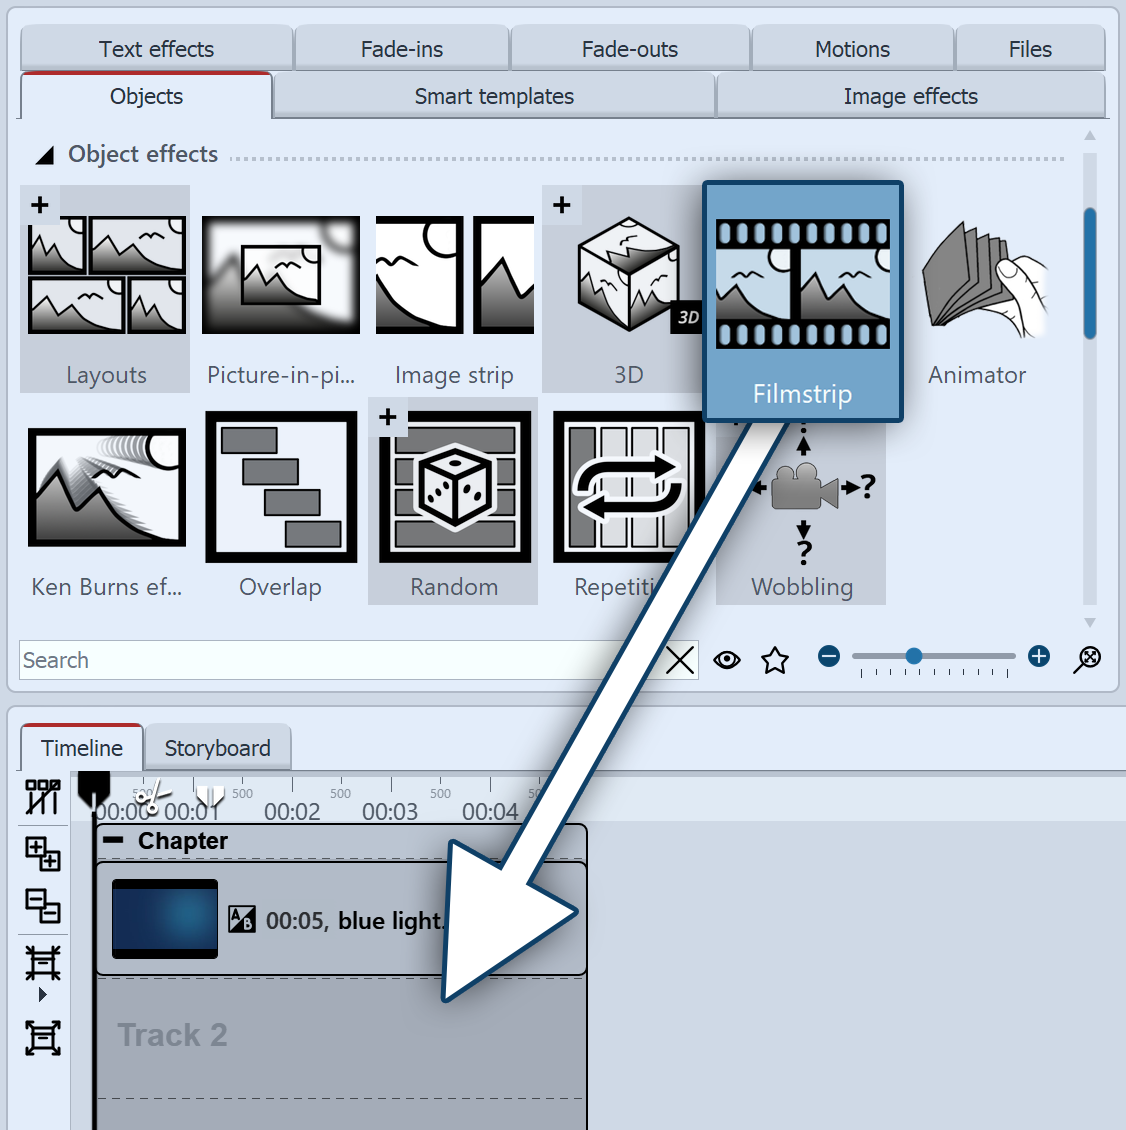Select the Ken Burns effect
1126x1130 pixels.
pyautogui.click(x=106, y=487)
